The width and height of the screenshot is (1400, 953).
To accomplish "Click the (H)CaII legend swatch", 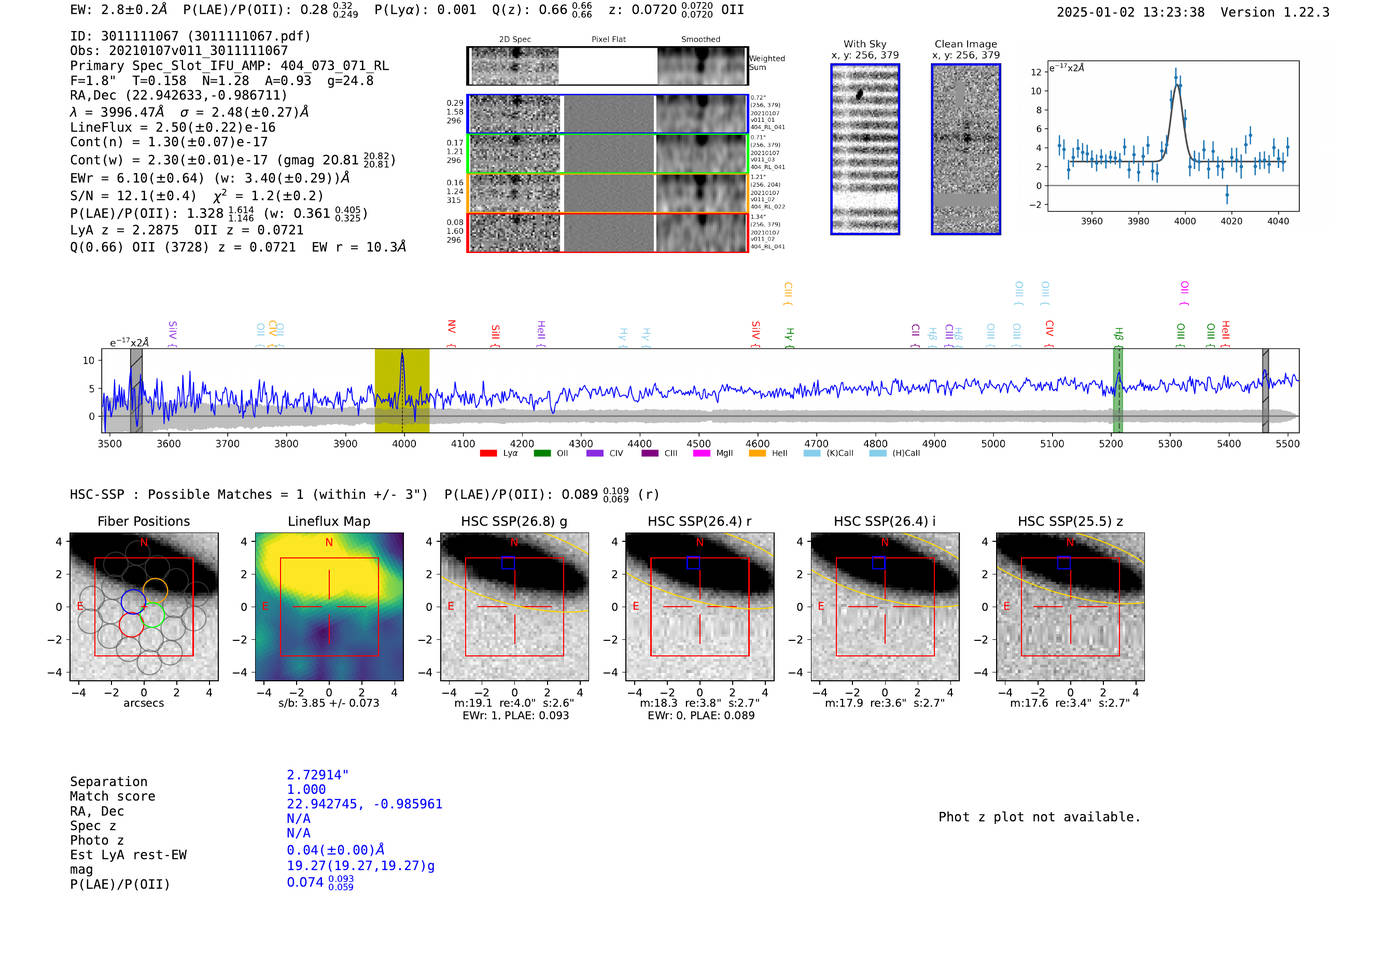I will [877, 454].
